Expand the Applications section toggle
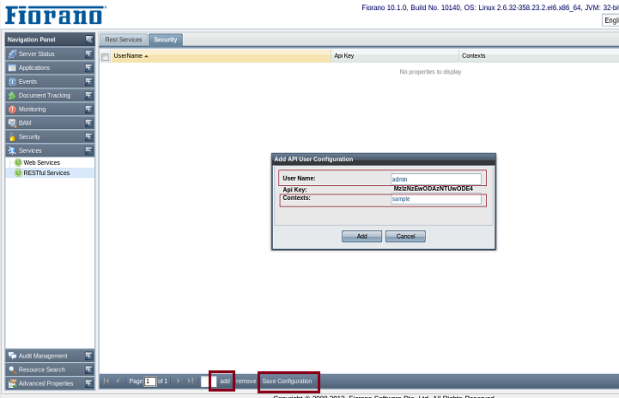619x398 pixels. point(89,68)
